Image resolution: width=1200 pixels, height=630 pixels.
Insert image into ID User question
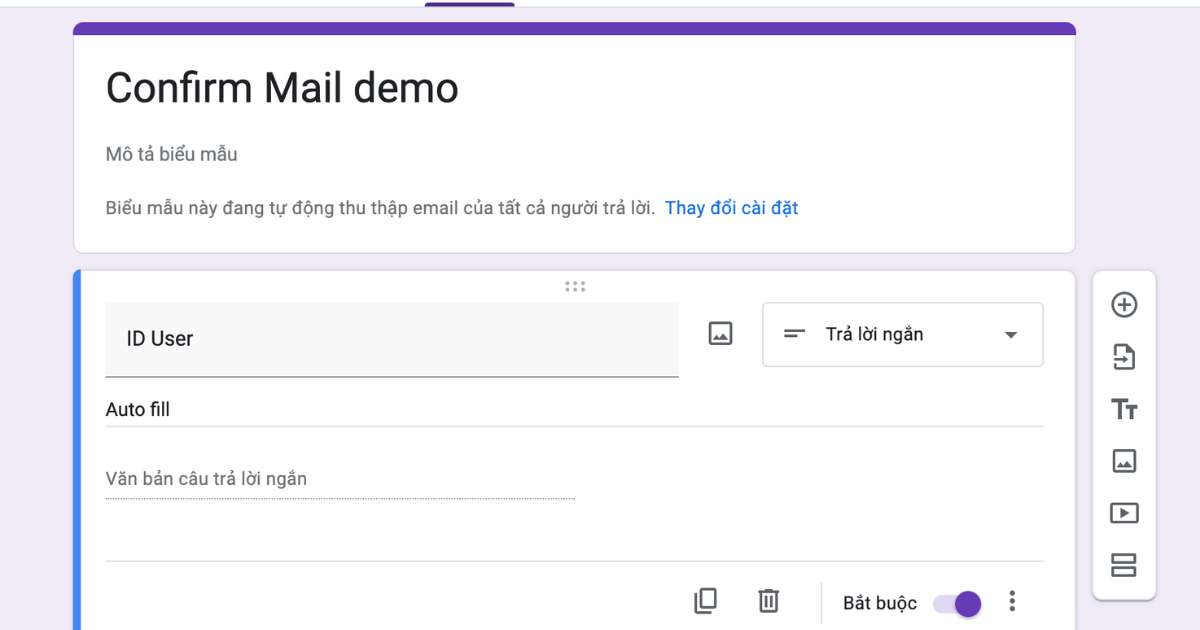point(720,334)
